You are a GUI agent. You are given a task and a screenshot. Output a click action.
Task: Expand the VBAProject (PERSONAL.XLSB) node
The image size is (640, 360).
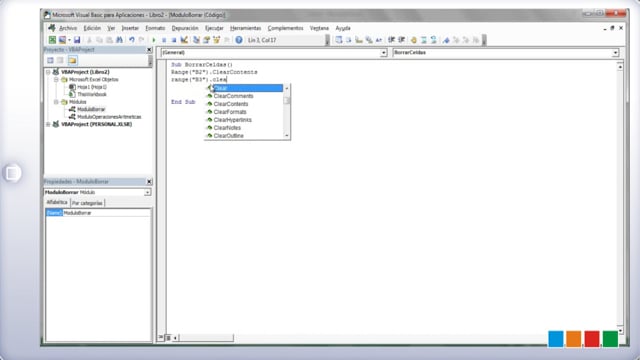pos(48,124)
